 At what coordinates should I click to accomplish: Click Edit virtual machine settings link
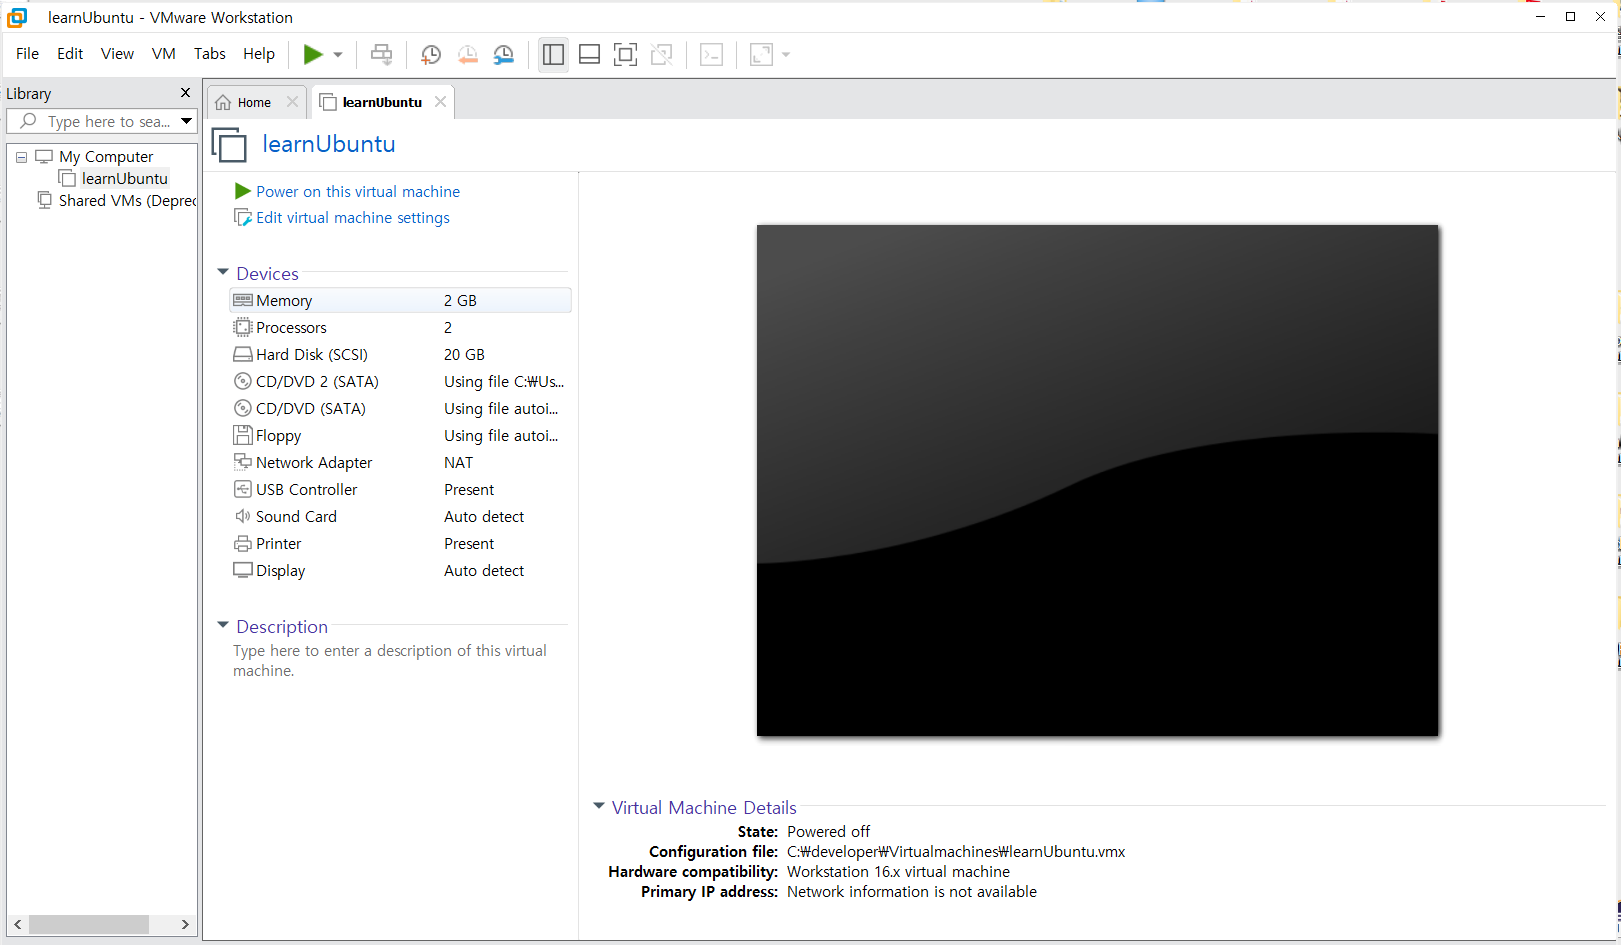point(353,218)
